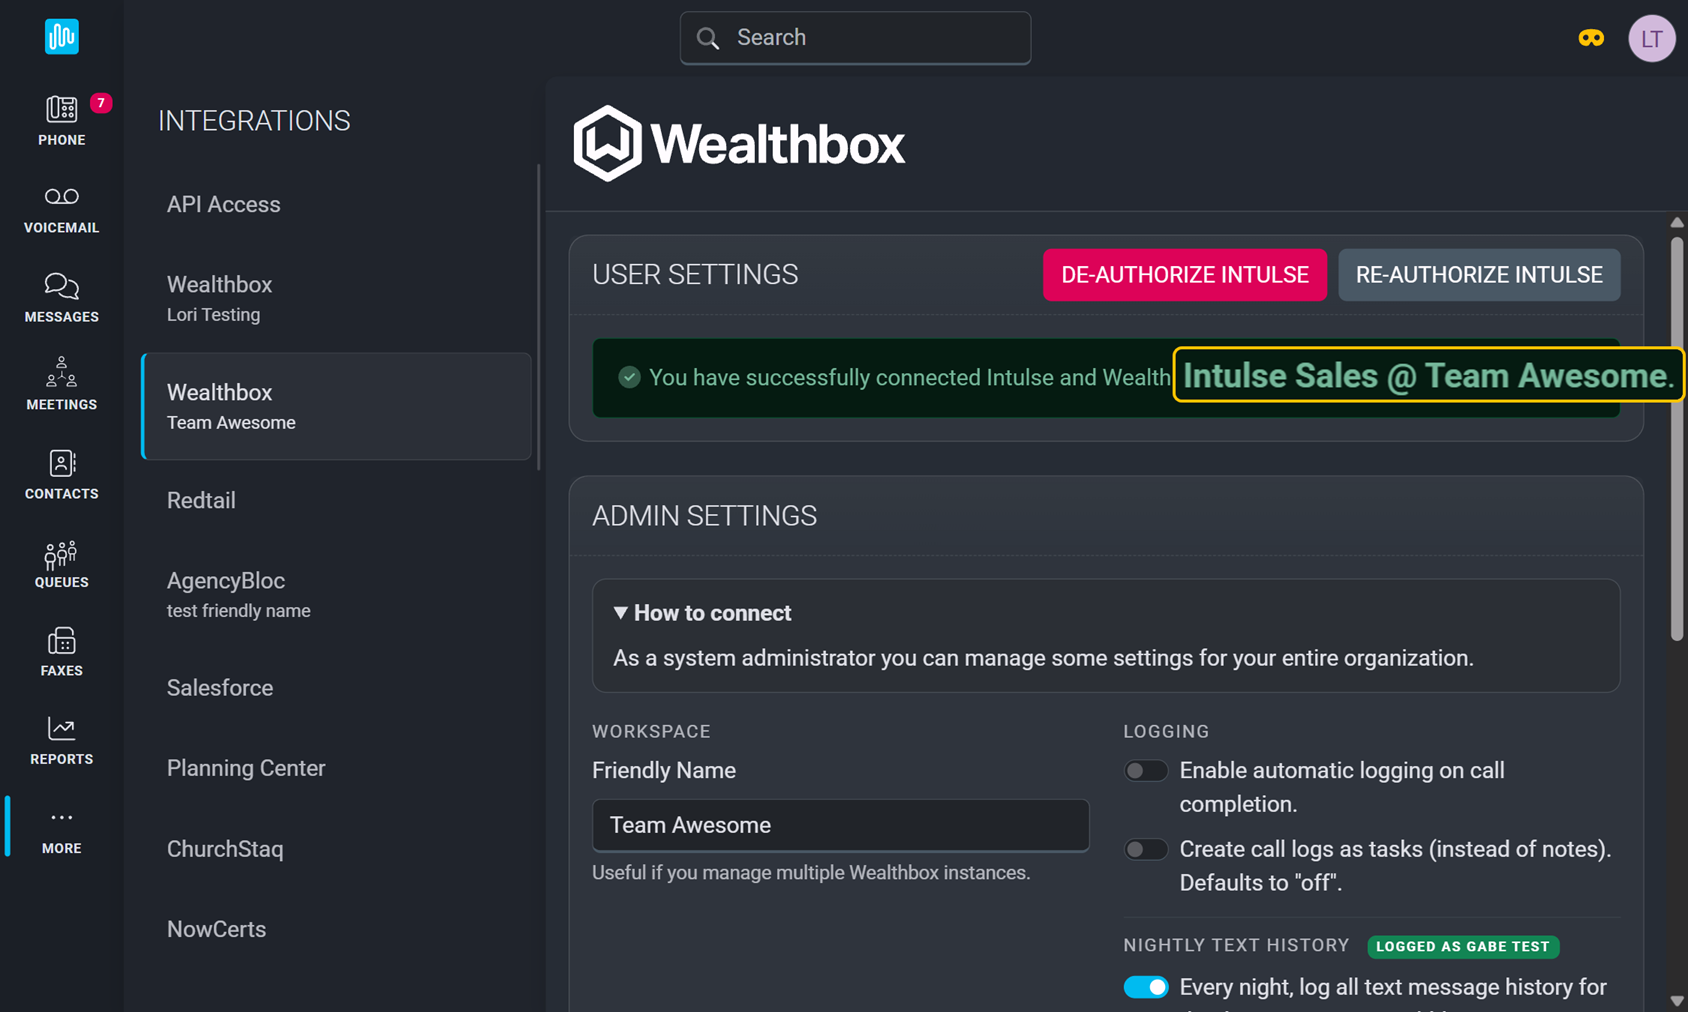Toggle create call logs as tasks
The width and height of the screenshot is (1688, 1012).
click(x=1146, y=849)
